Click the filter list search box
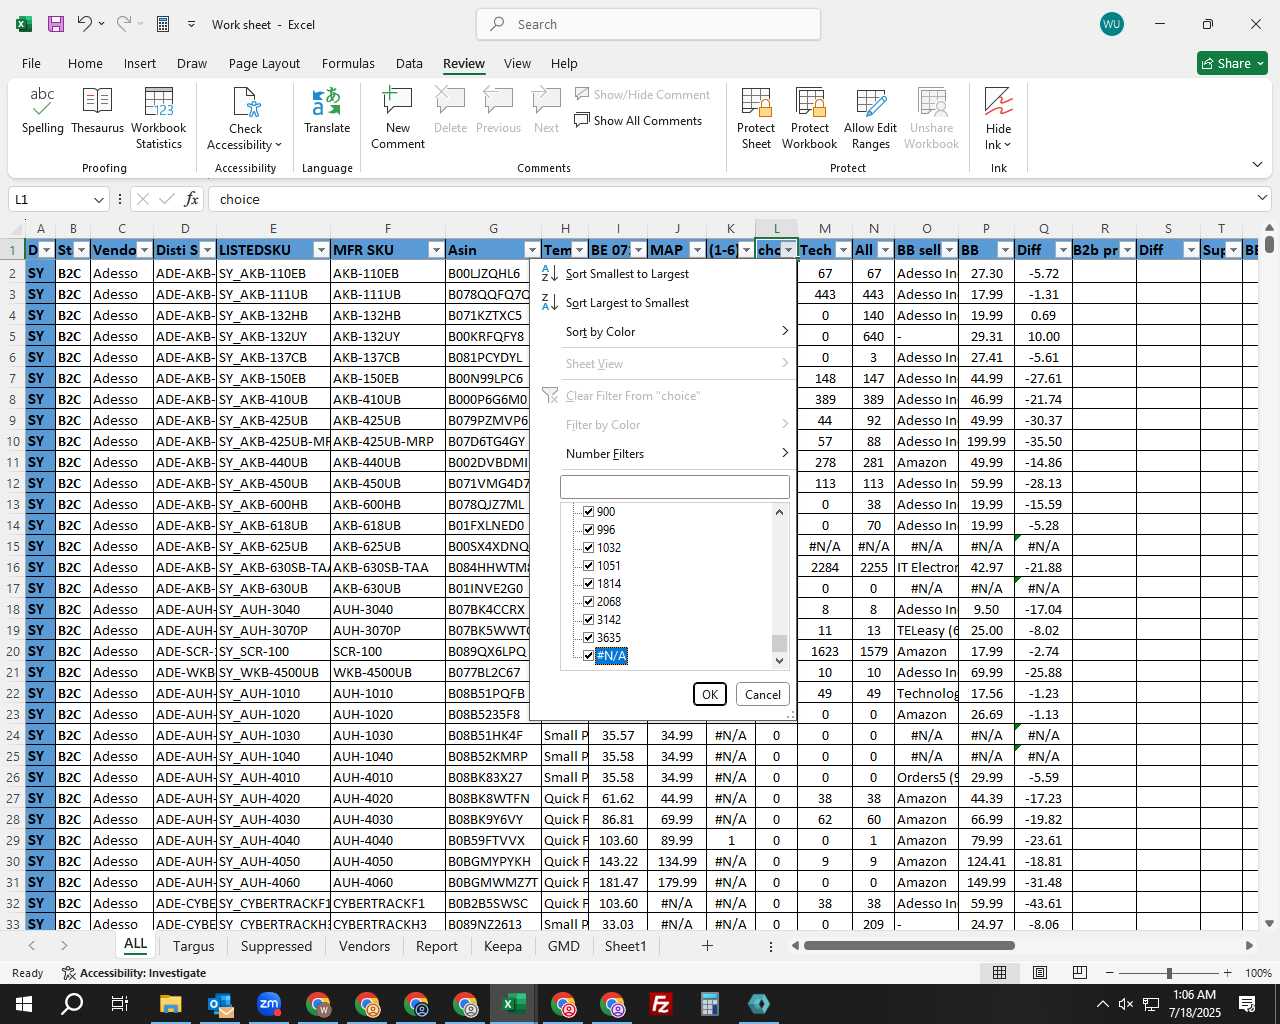Viewport: 1280px width, 1024px height. click(674, 487)
